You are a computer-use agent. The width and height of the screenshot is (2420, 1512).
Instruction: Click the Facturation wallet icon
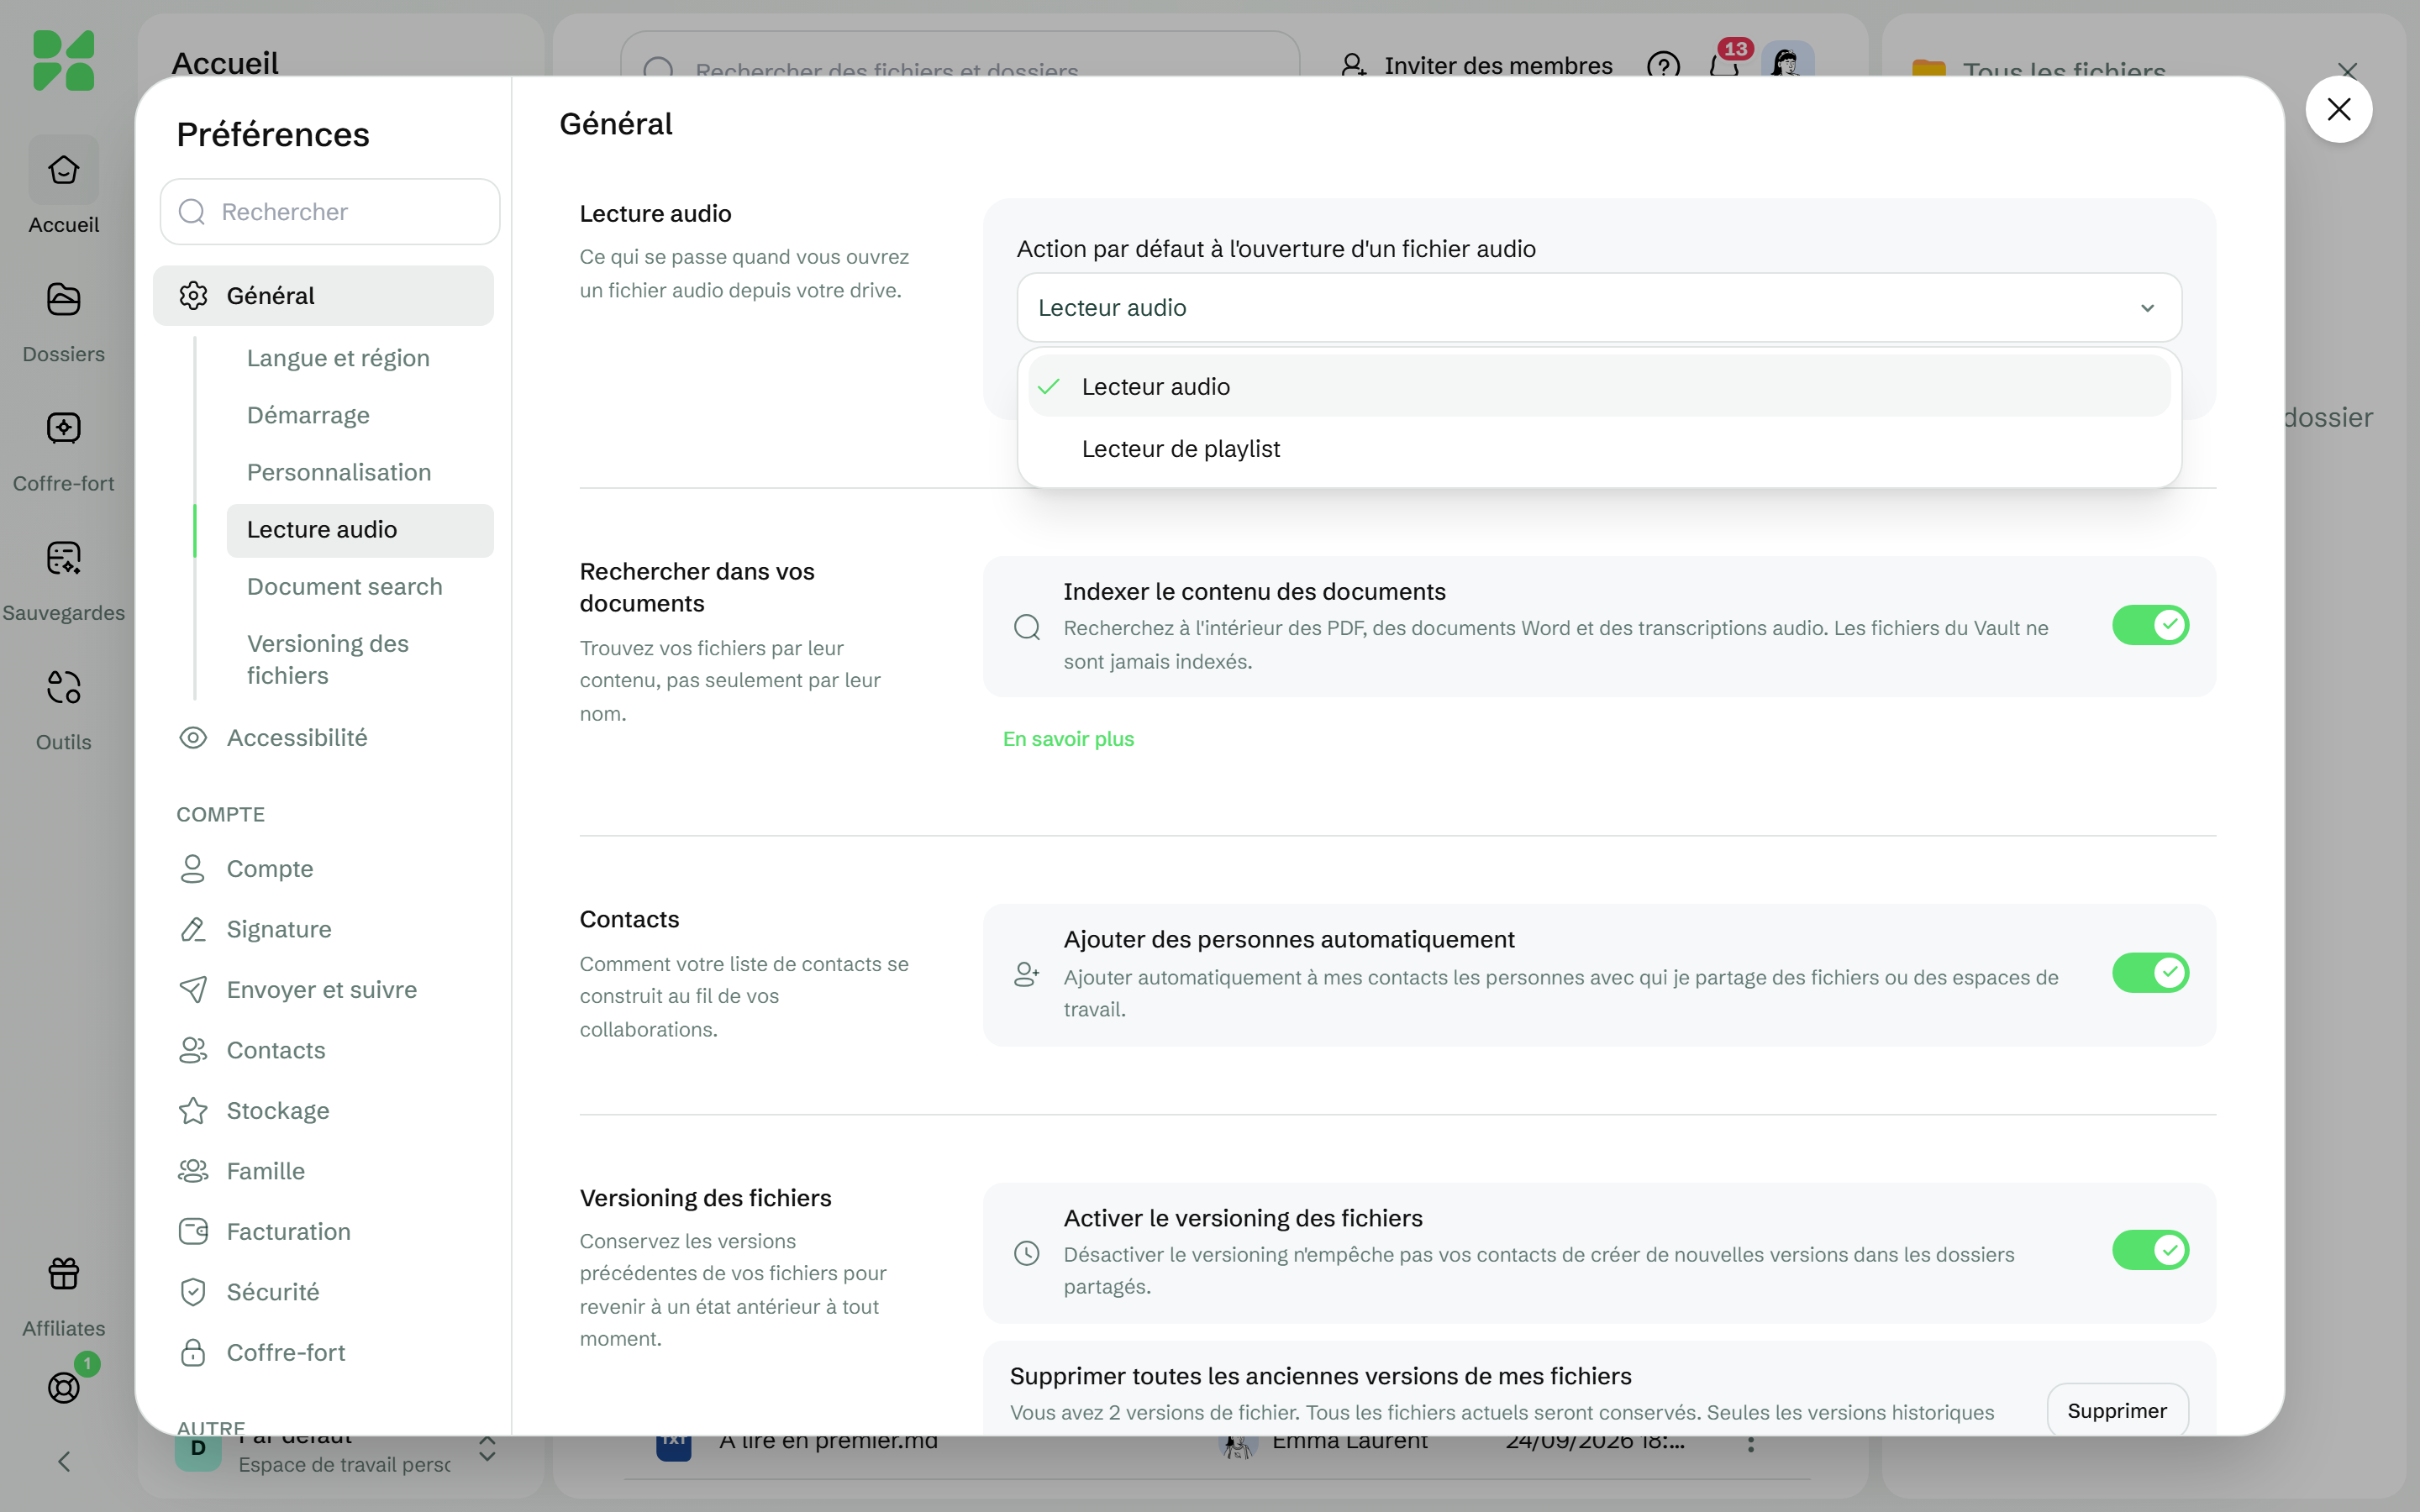[x=193, y=1231]
